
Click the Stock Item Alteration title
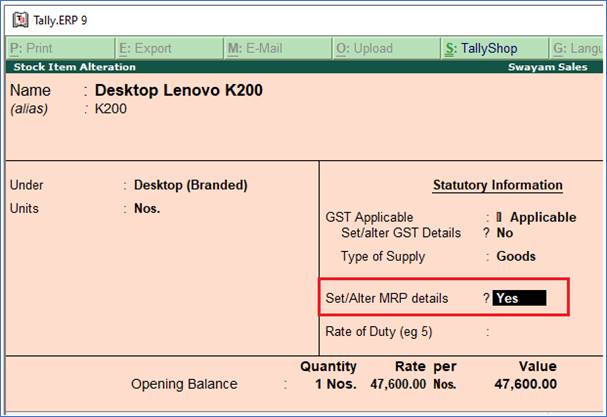point(75,67)
